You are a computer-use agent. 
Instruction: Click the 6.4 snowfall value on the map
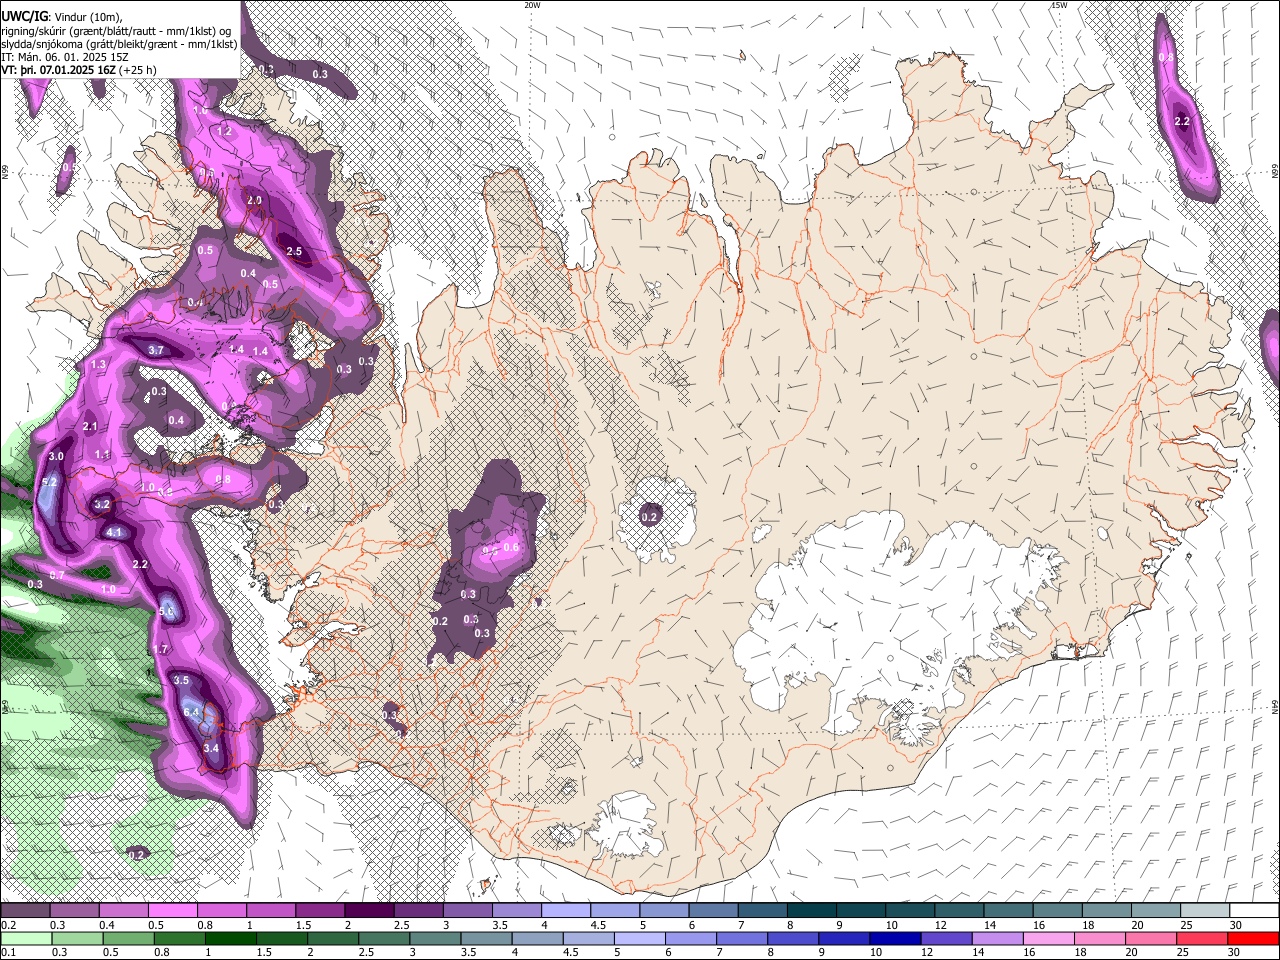[193, 711]
